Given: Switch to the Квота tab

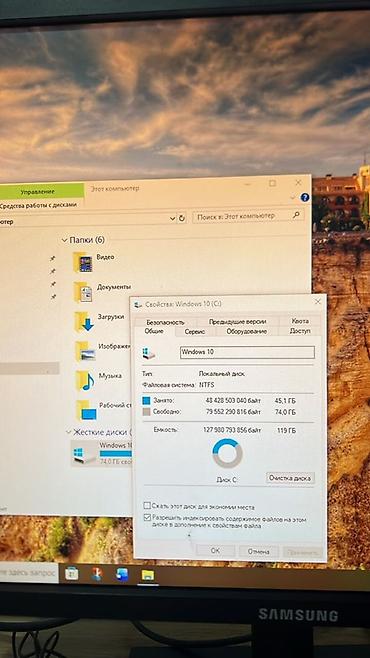Looking at the screenshot, I should 300,321.
